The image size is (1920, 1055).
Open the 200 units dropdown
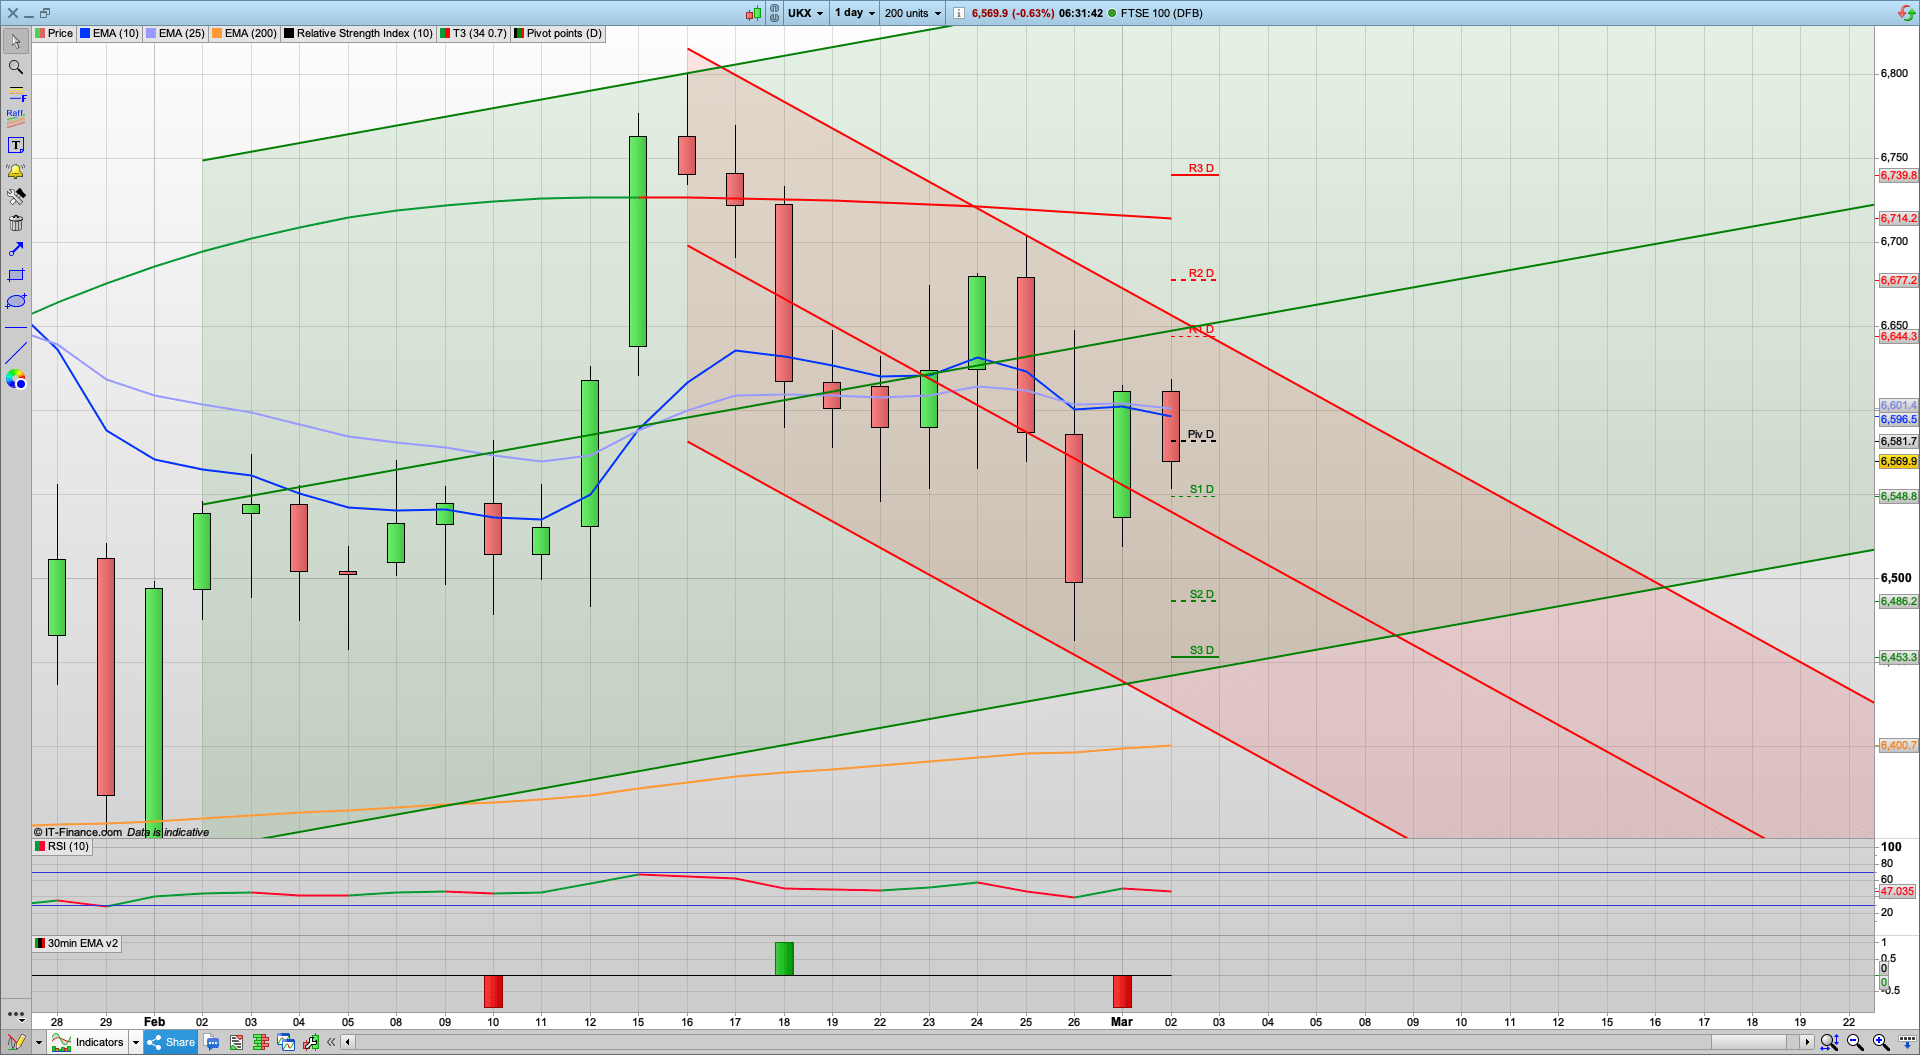[x=910, y=13]
